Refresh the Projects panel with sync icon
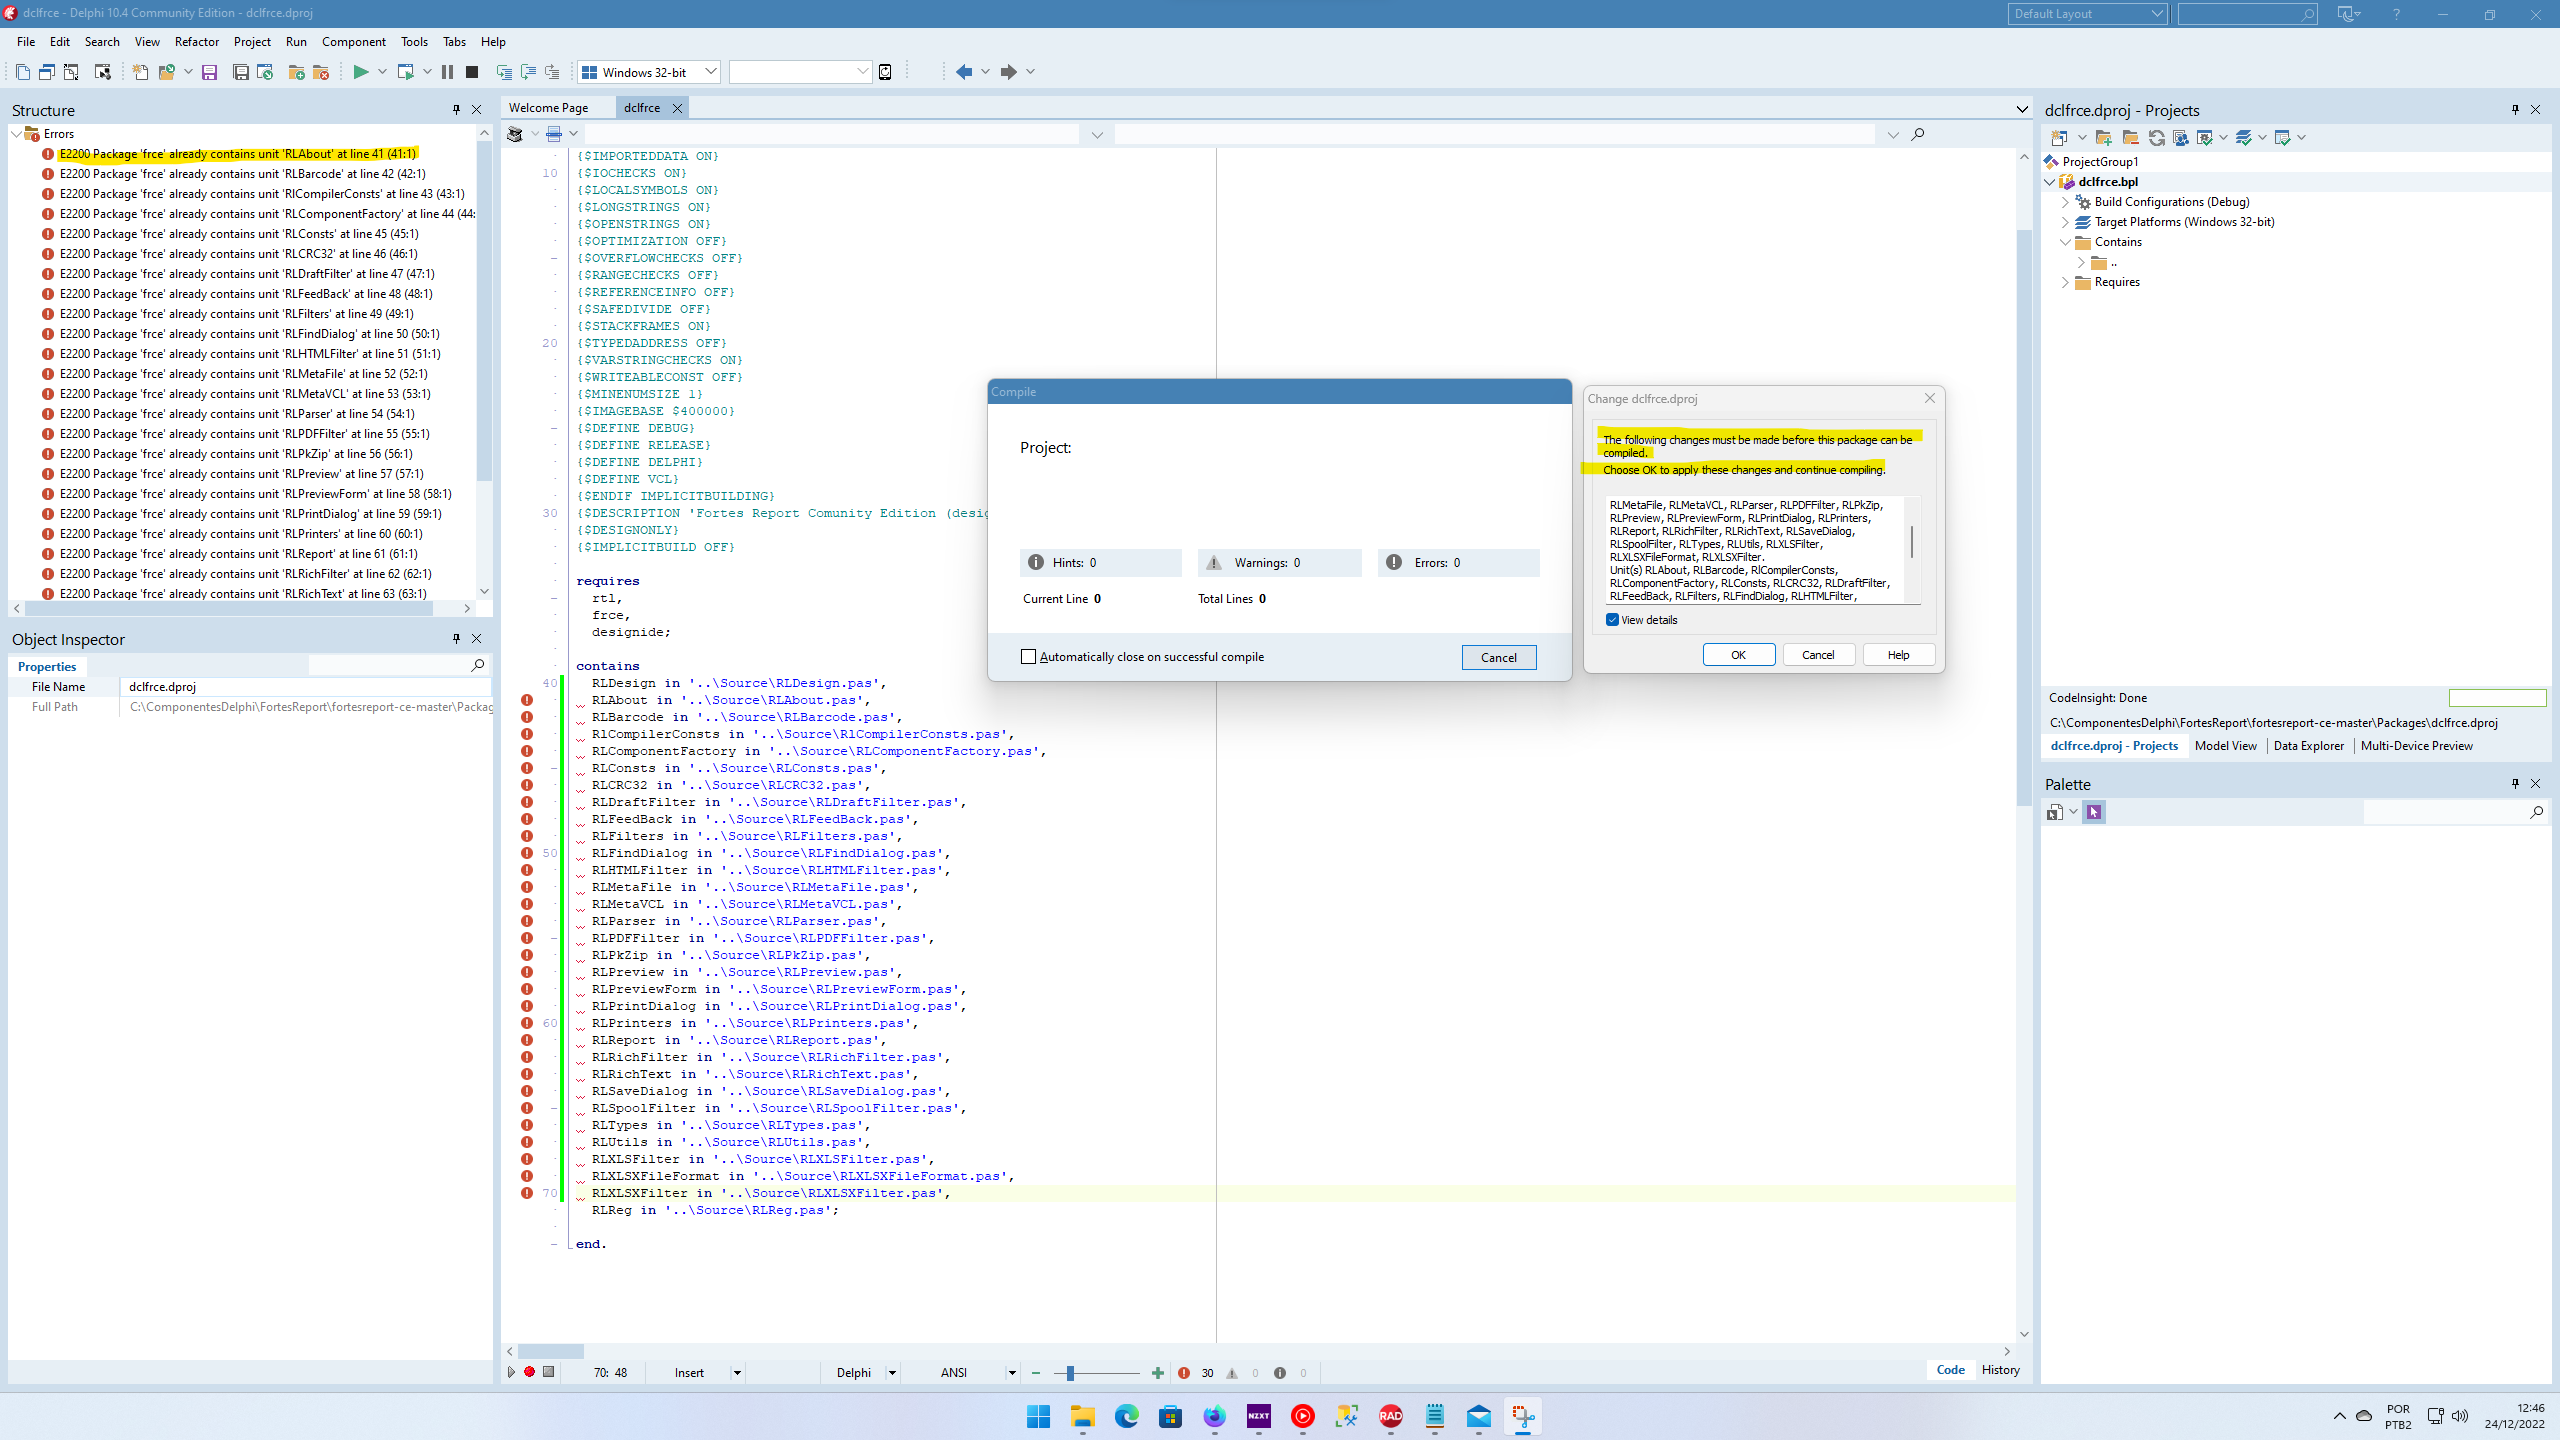Screen dimensions: 2560x1440 [x=2157, y=138]
